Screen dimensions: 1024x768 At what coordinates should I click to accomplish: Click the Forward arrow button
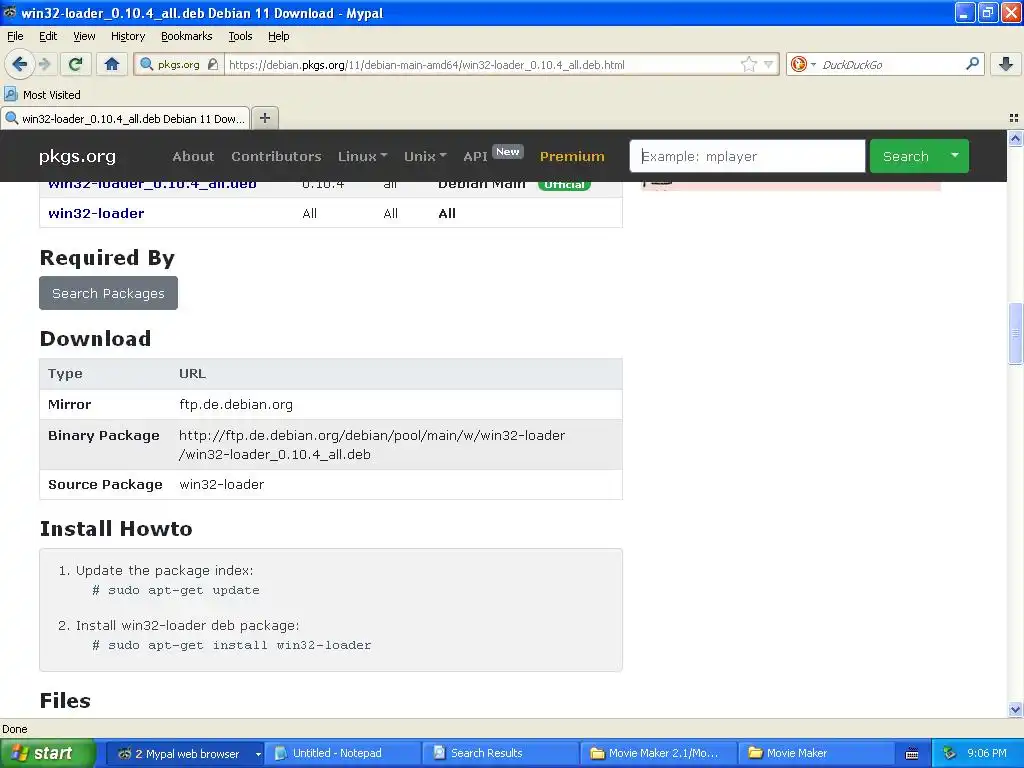[x=44, y=64]
